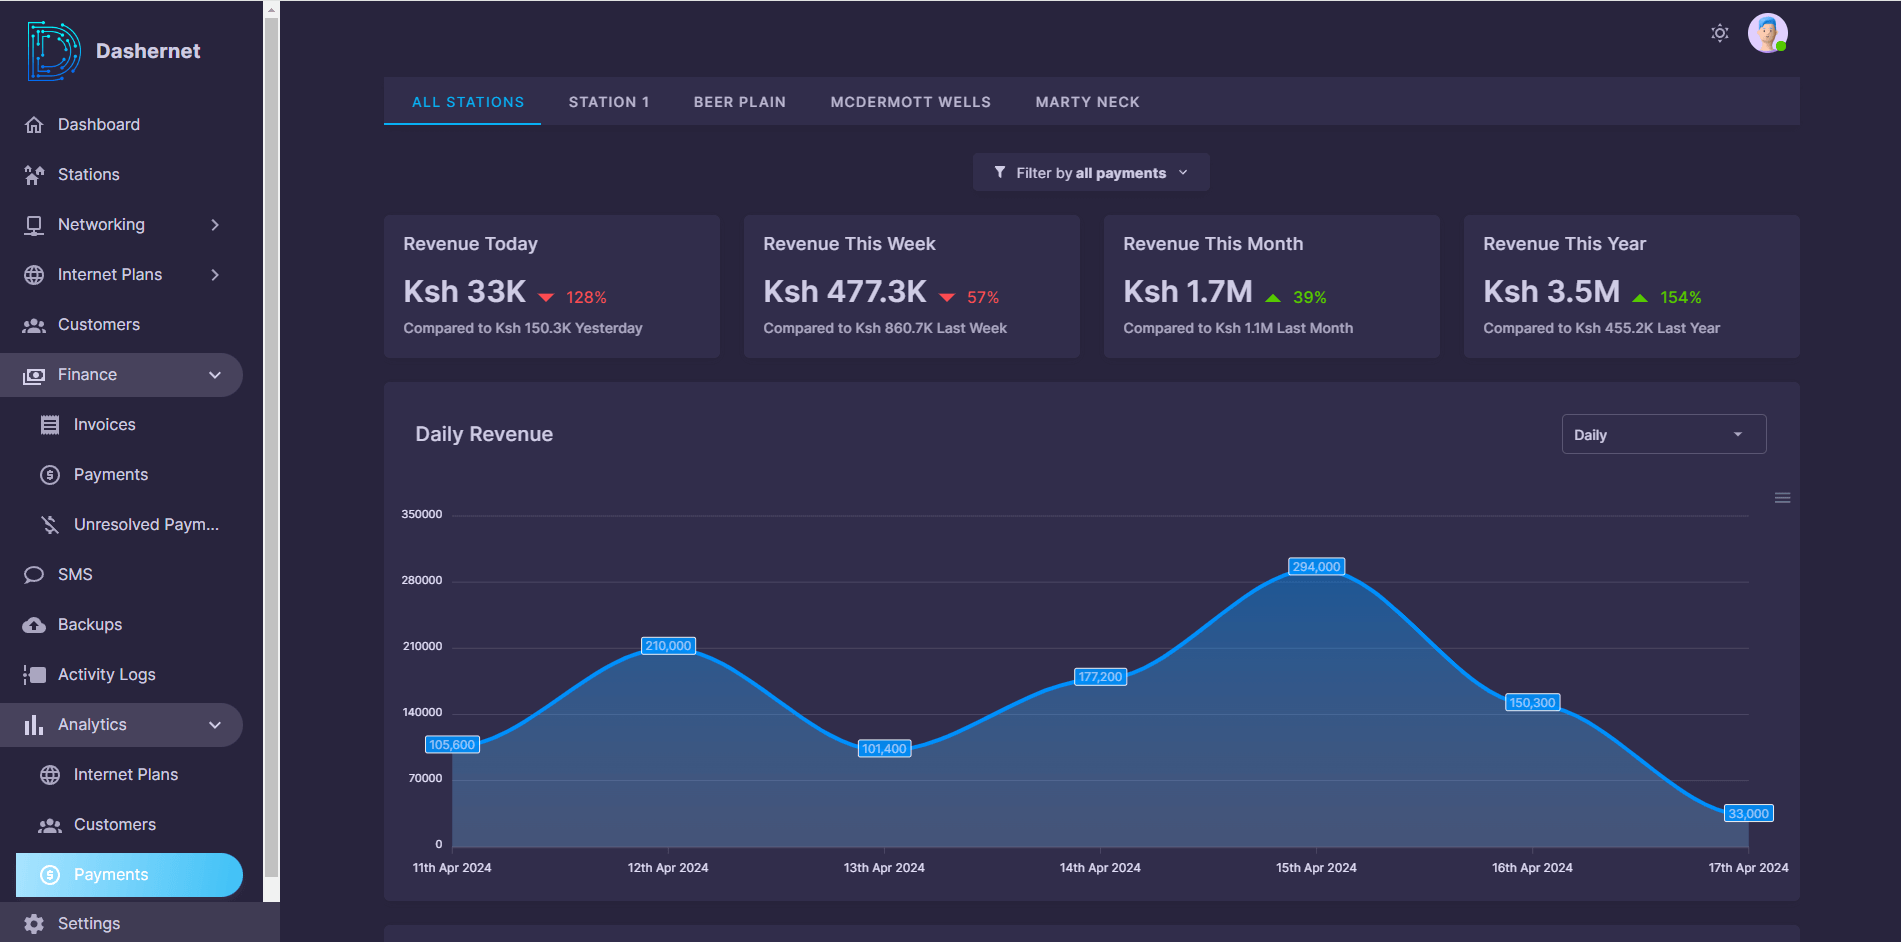This screenshot has height=942, width=1901.
Task: Click the 294,000 data point label
Action: coord(1316,567)
